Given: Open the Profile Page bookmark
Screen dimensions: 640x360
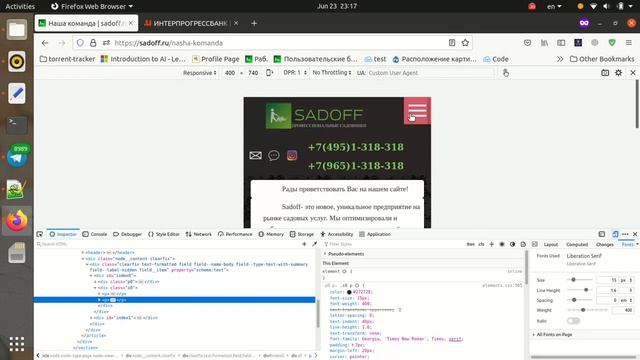Looking at the screenshot, I should (216, 59).
